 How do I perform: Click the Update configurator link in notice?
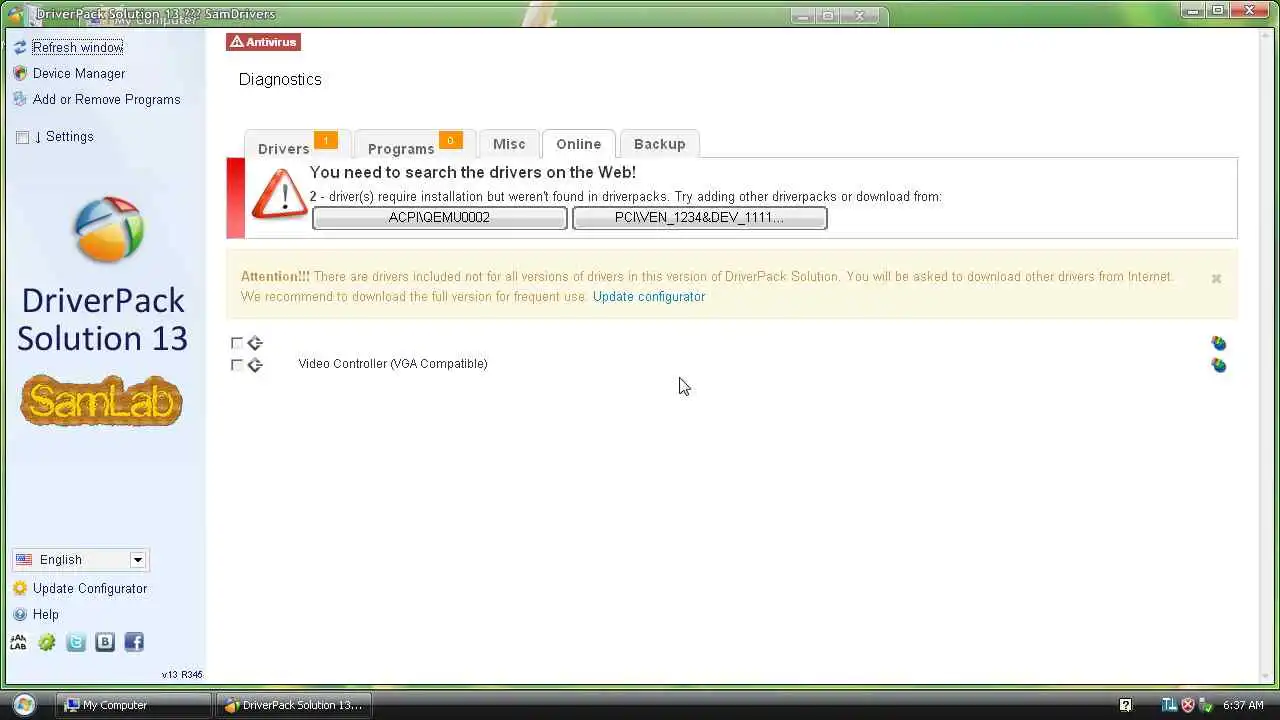tap(649, 297)
